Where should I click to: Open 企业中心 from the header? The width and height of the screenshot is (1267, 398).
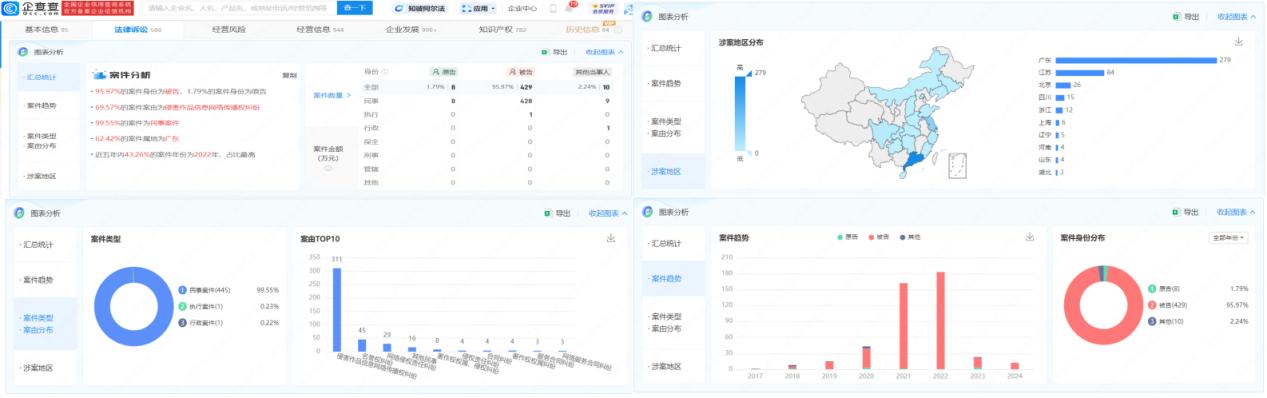tap(522, 8)
